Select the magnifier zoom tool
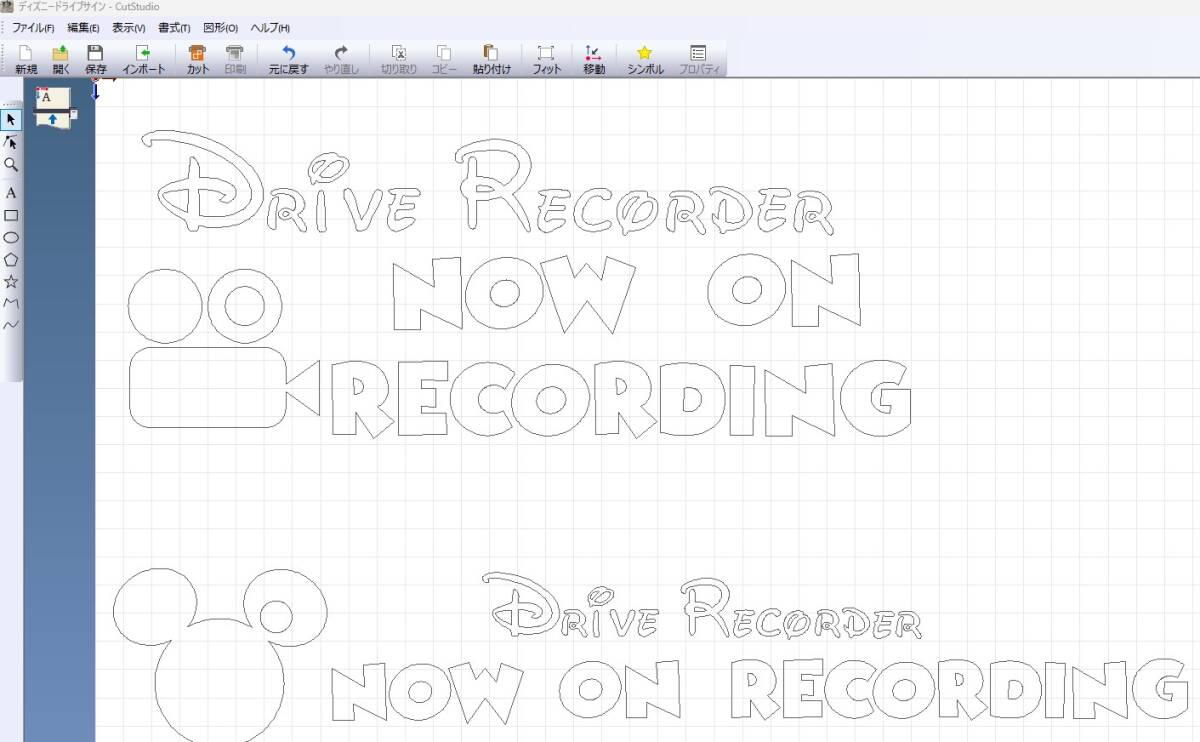1200x742 pixels. point(11,164)
